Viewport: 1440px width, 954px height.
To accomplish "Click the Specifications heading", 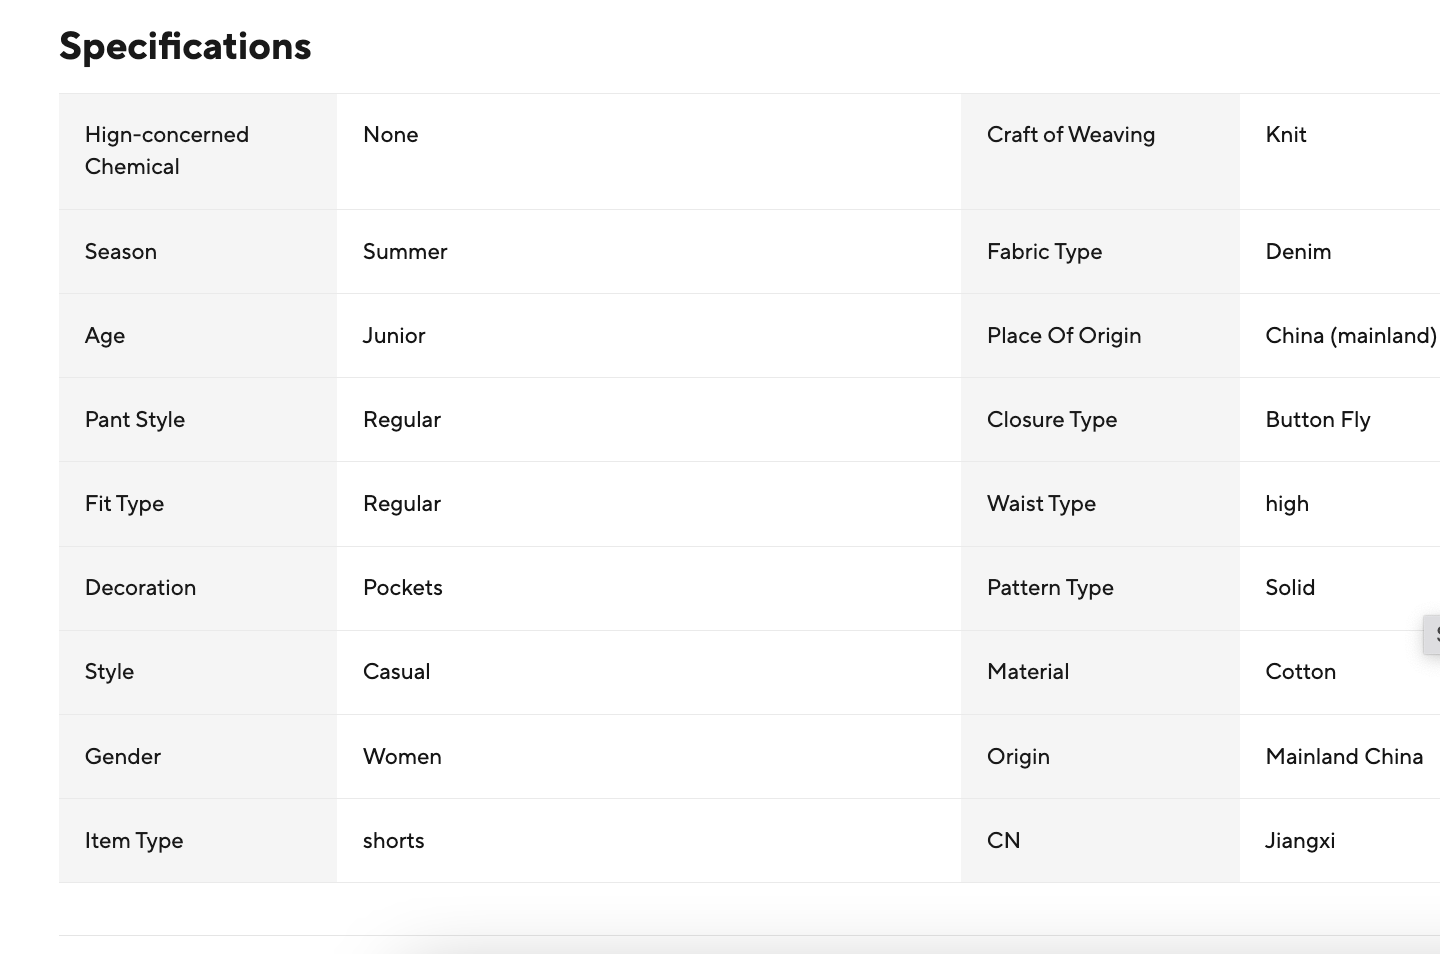I will [x=185, y=46].
